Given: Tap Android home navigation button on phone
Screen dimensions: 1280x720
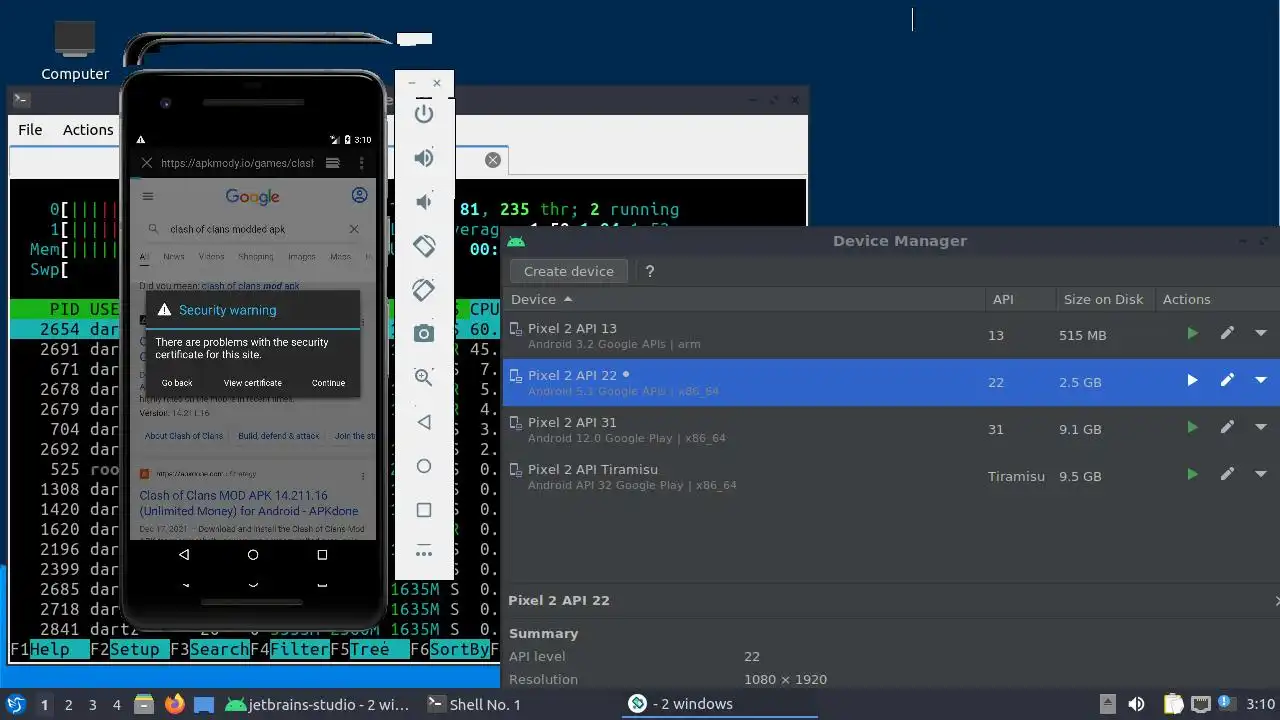Looking at the screenshot, I should click(x=253, y=554).
